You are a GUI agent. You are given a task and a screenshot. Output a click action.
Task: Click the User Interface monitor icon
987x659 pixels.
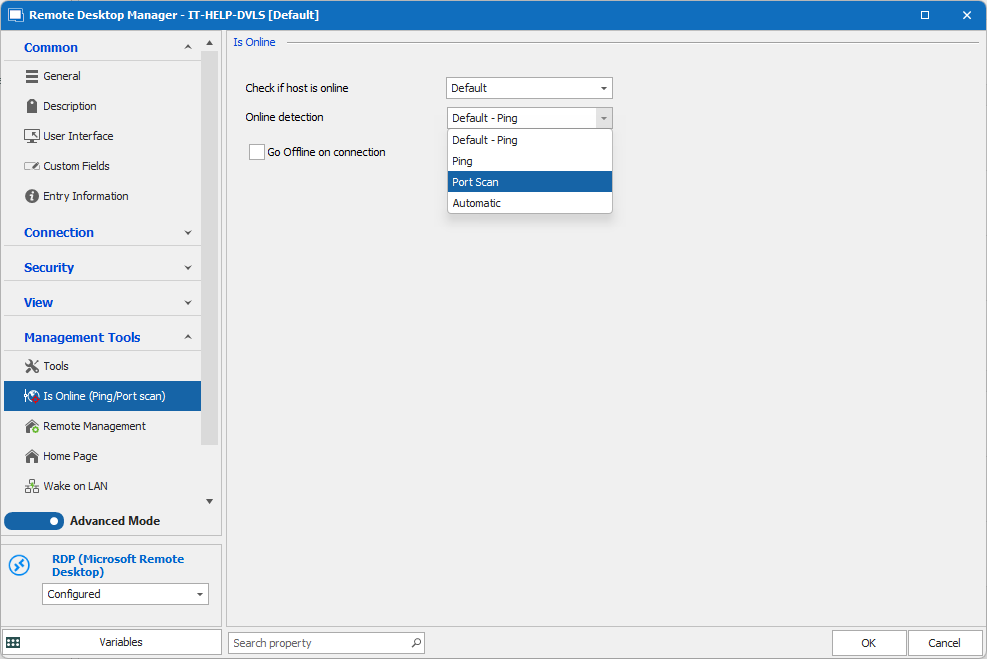coord(32,136)
